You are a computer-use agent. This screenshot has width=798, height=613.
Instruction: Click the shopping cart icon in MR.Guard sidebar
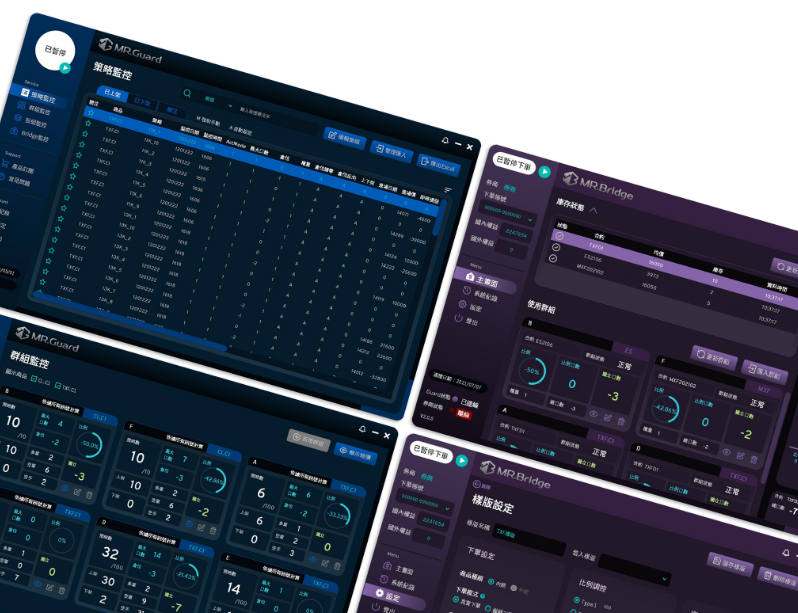point(5,163)
